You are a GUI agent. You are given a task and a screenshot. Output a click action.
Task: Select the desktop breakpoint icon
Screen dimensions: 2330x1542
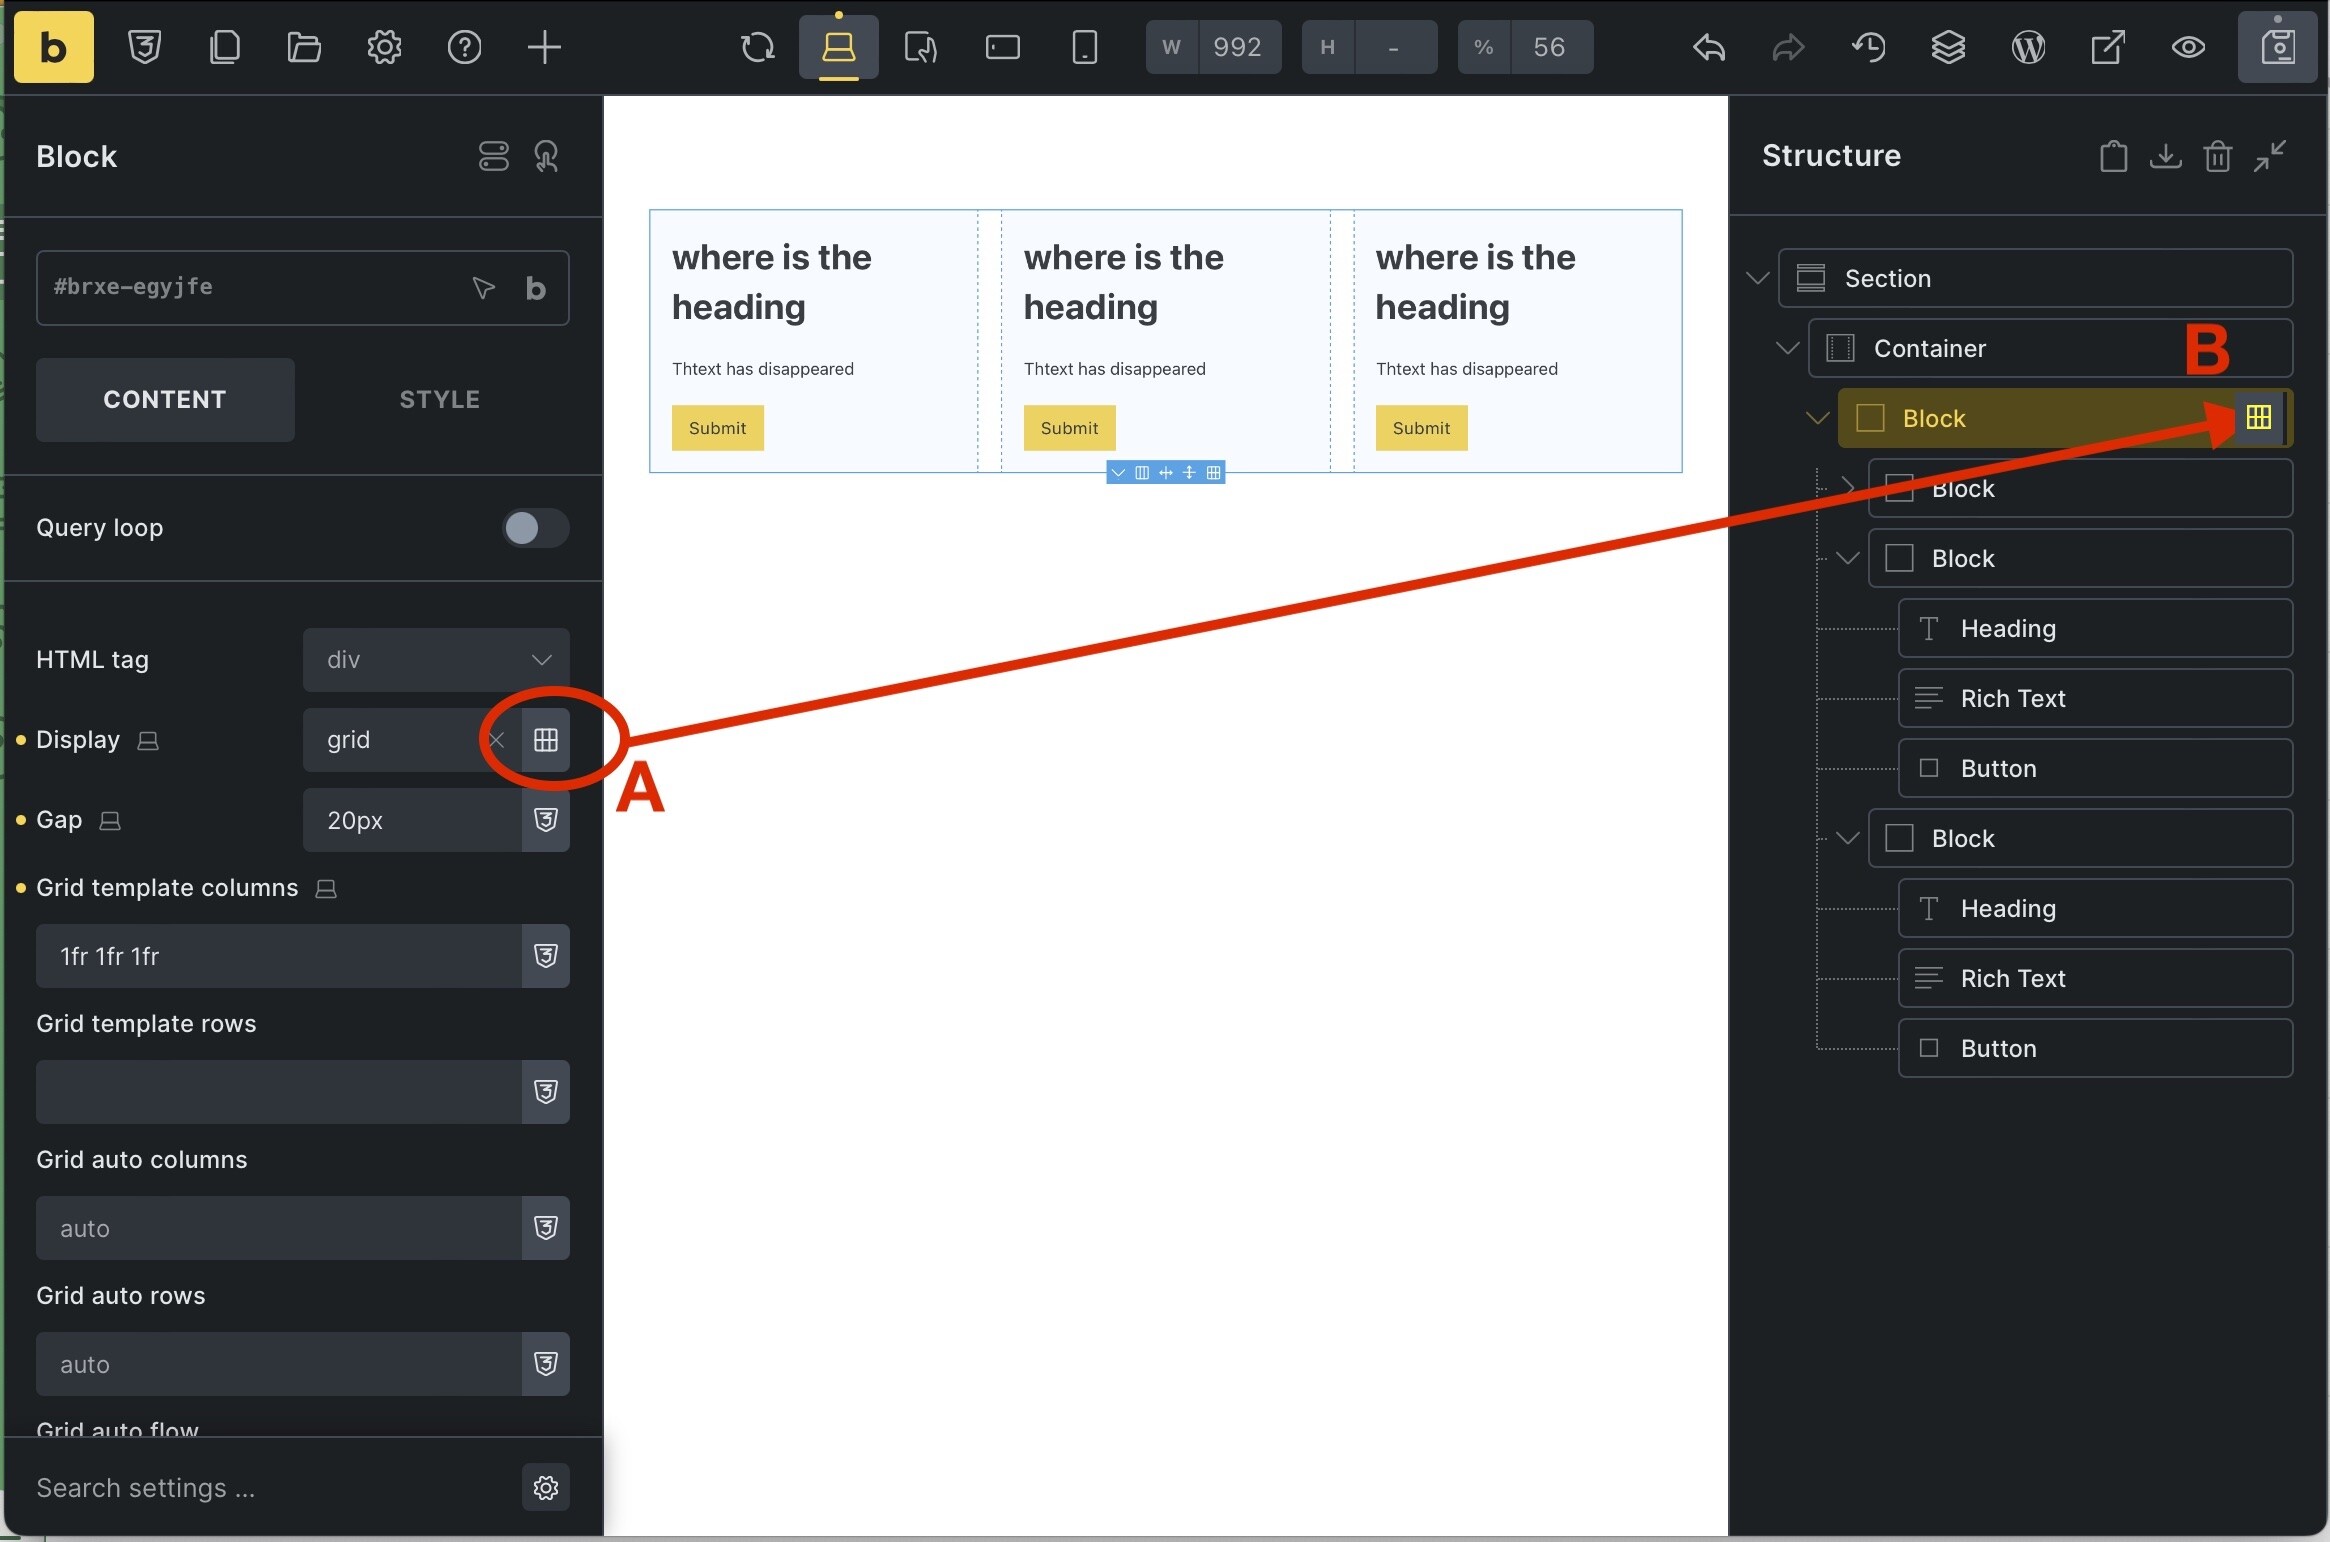(x=838, y=47)
